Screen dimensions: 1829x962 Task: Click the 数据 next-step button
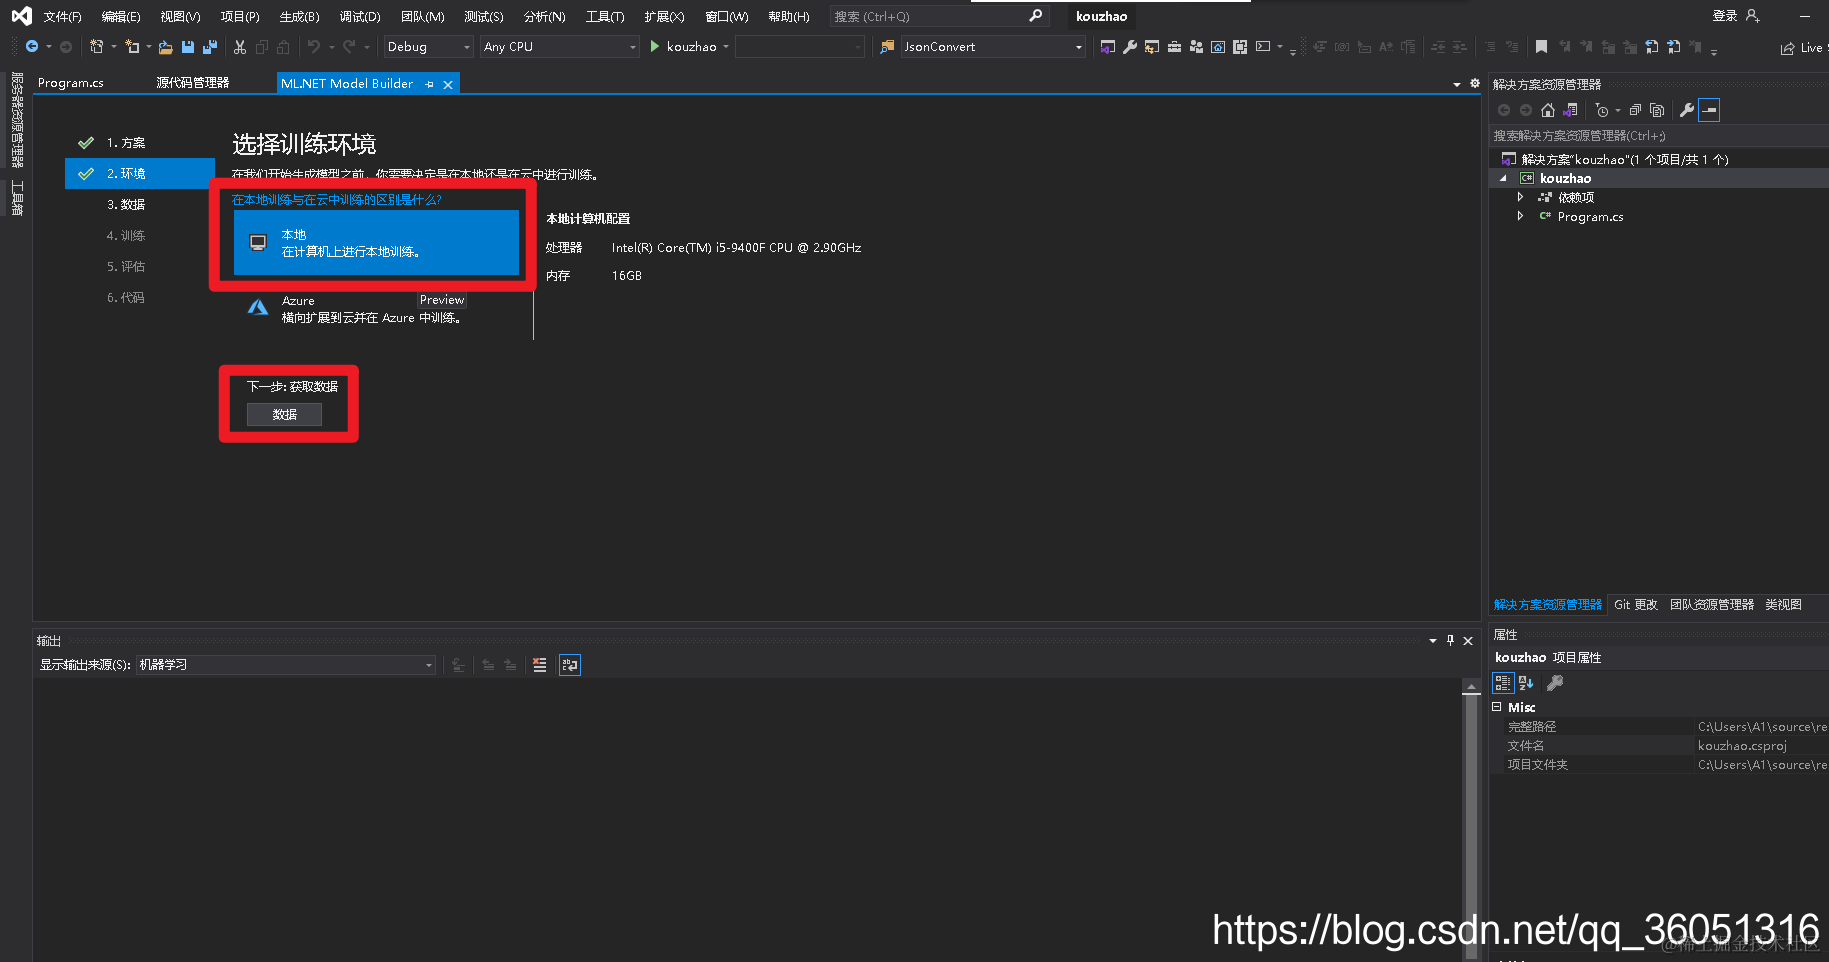pos(285,414)
